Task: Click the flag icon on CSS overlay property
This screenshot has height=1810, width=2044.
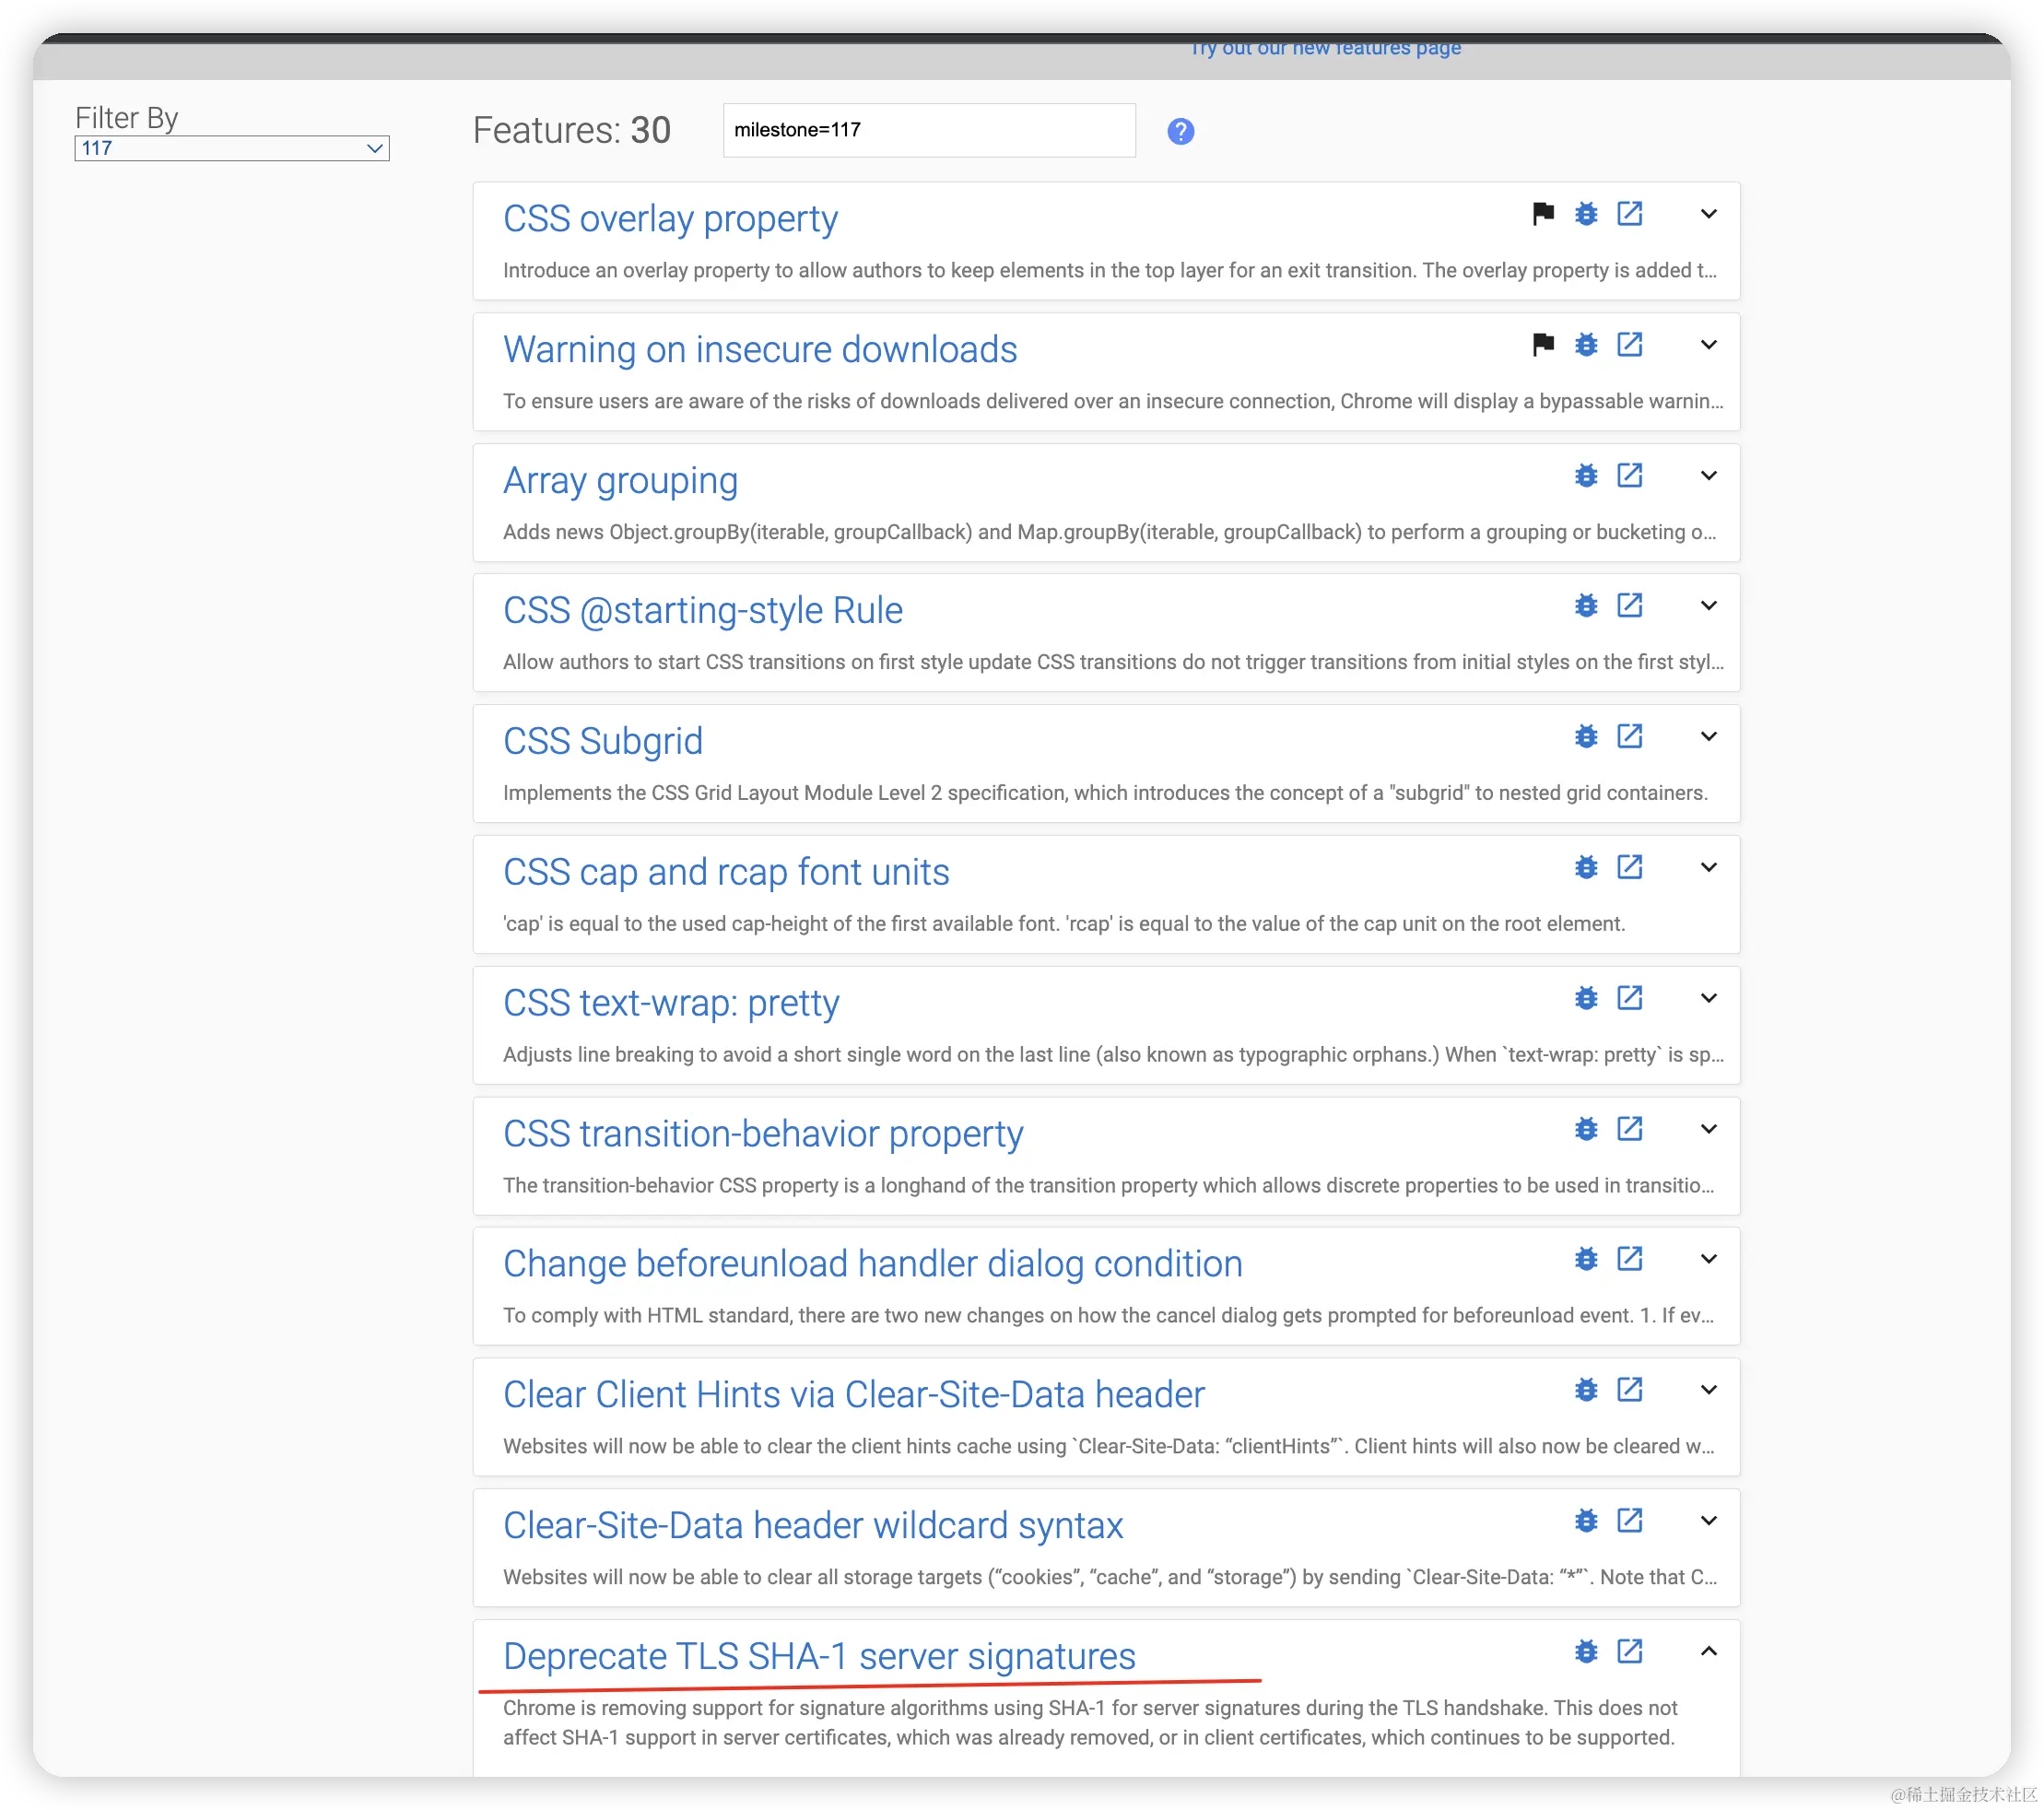Action: (1543, 213)
